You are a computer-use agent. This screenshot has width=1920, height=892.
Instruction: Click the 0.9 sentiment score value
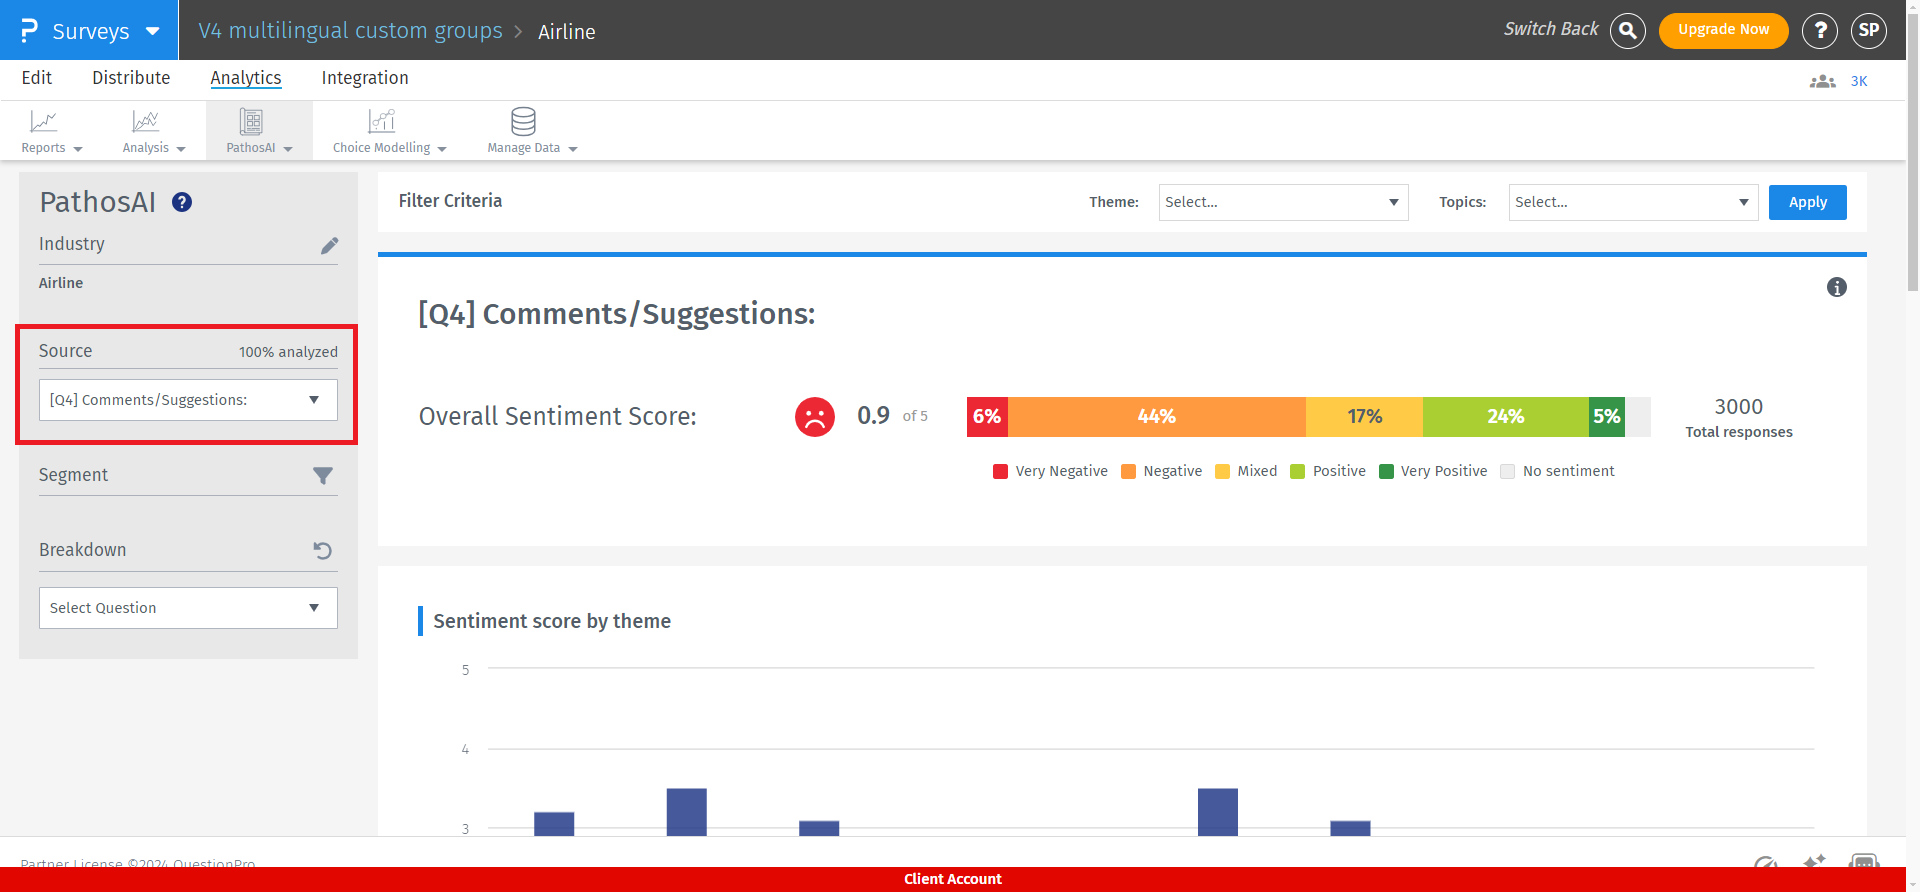[x=873, y=415]
